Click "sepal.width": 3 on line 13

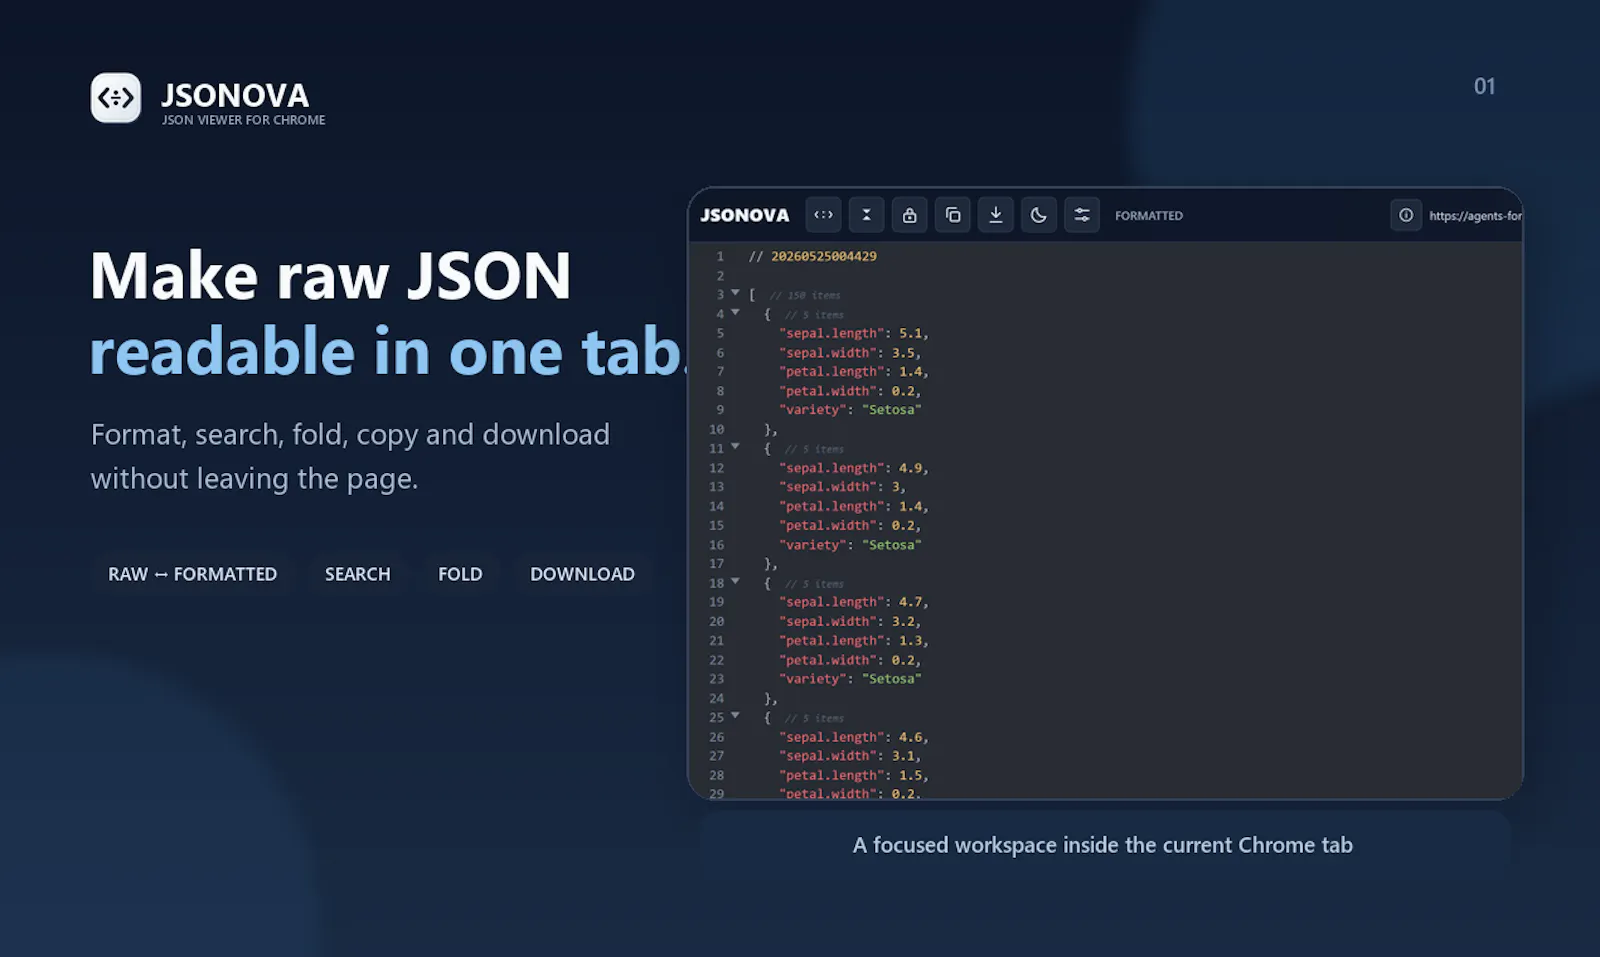(x=842, y=487)
